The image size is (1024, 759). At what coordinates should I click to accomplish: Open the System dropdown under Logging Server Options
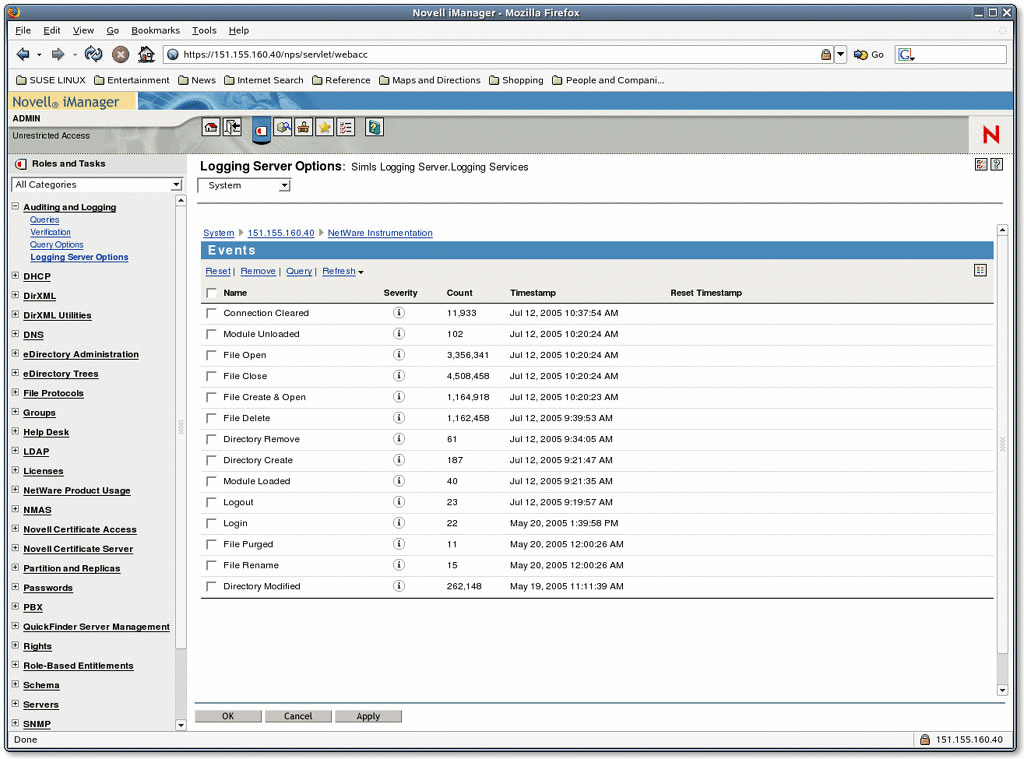click(244, 186)
